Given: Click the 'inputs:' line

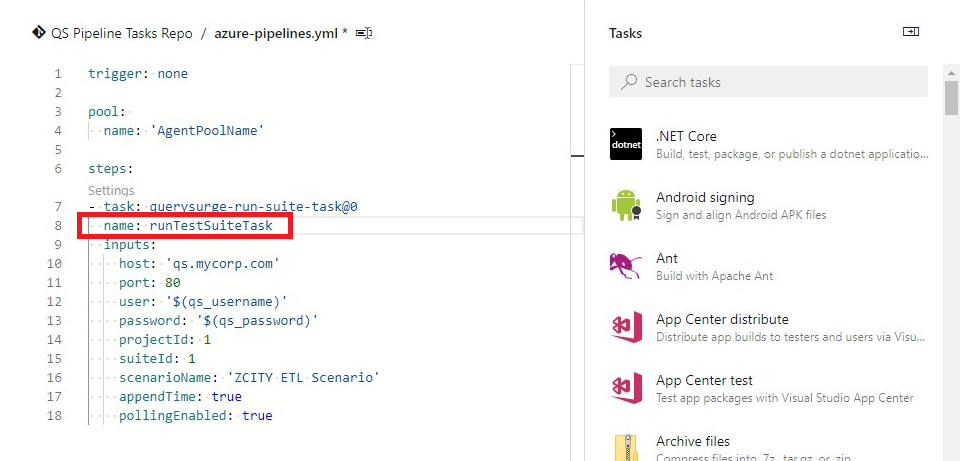Looking at the screenshot, I should (x=130, y=245).
